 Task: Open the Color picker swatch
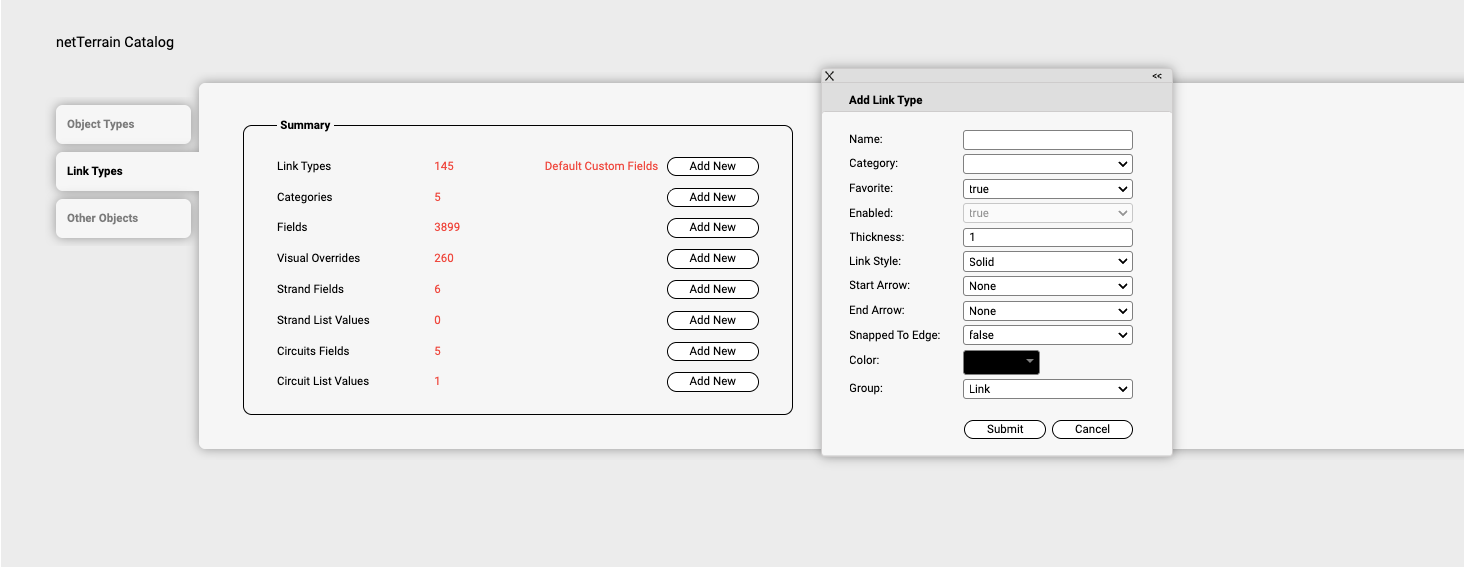[1001, 362]
